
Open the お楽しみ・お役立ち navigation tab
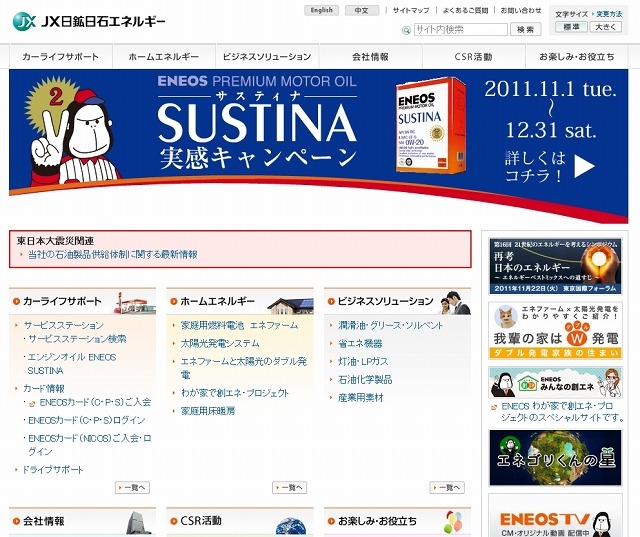pyautogui.click(x=577, y=57)
